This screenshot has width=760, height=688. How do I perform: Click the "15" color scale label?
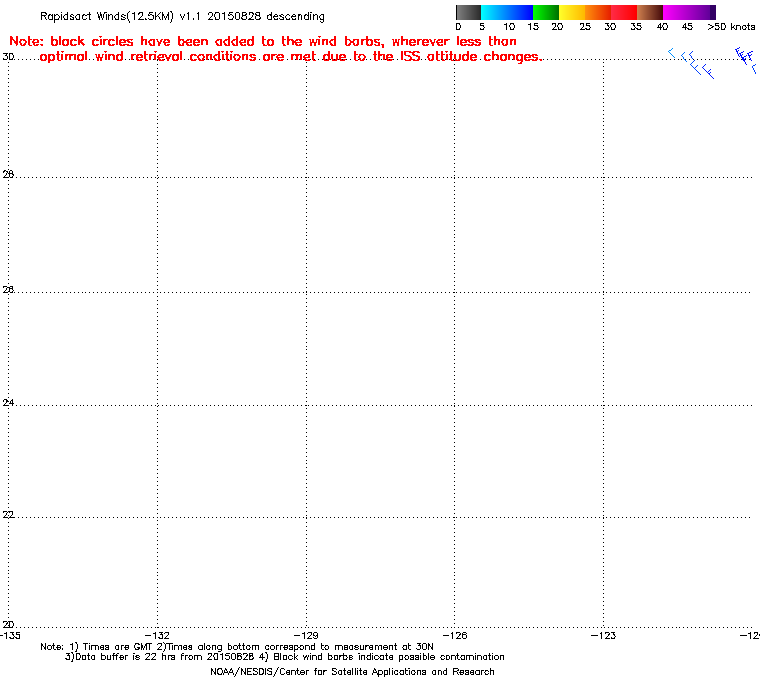533,27
